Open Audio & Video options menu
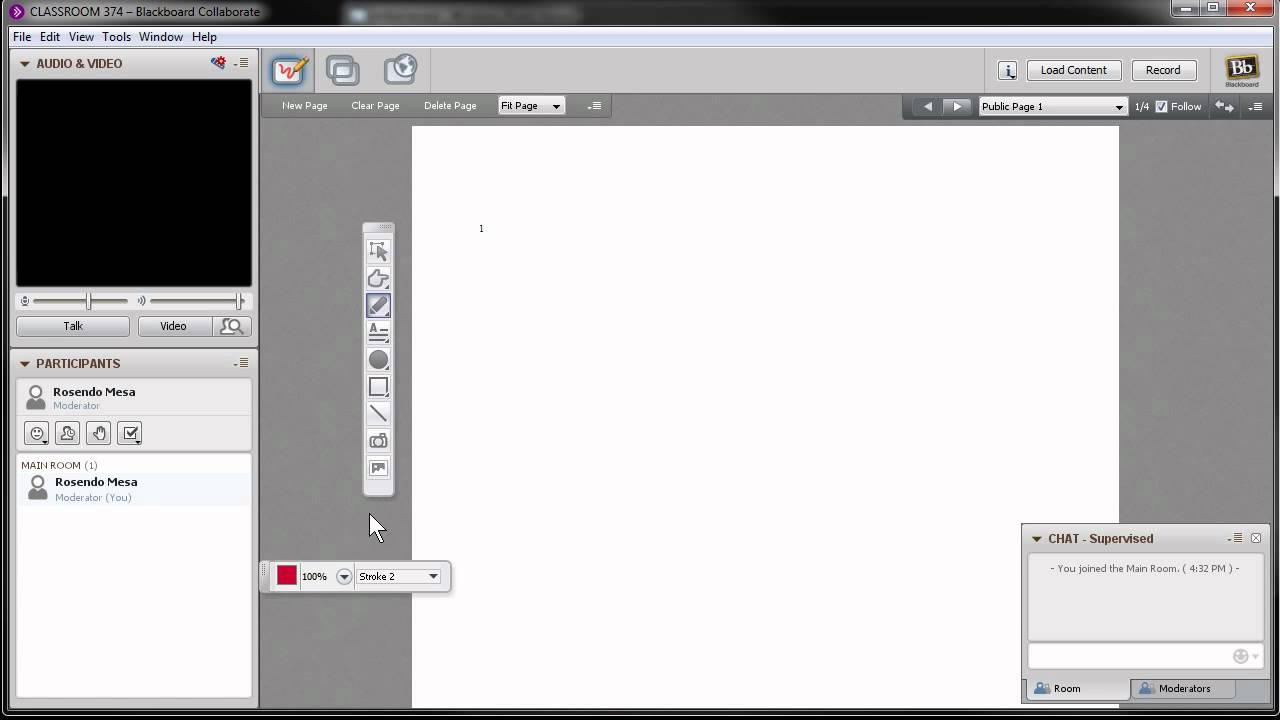 click(242, 63)
